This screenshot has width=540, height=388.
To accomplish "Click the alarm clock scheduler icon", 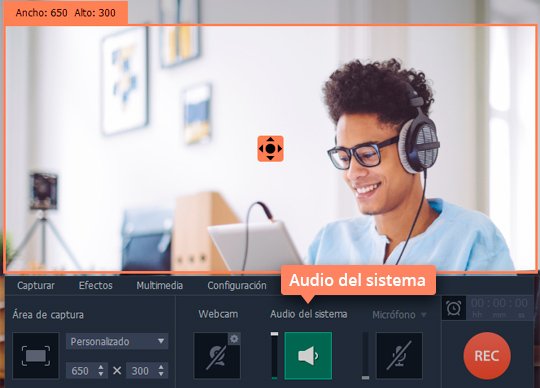I will pyautogui.click(x=454, y=308).
